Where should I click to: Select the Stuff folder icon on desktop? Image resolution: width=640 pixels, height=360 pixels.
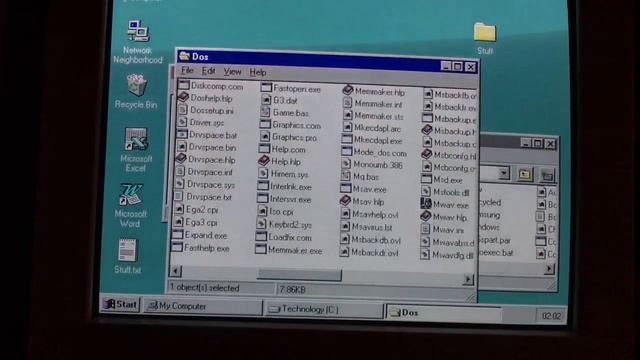point(485,32)
